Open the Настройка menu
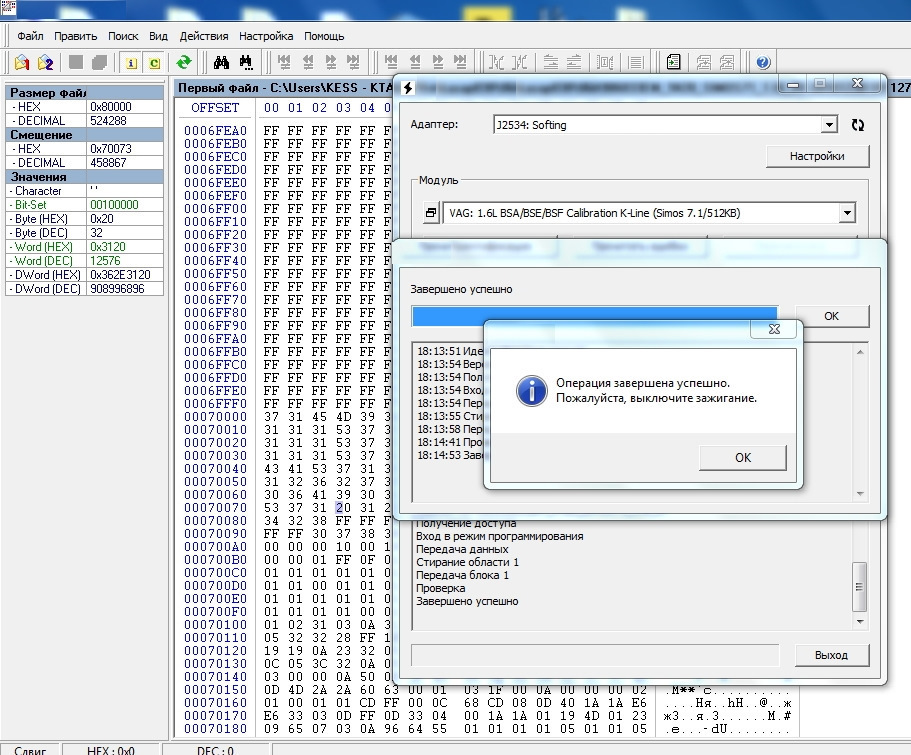 (x=266, y=36)
